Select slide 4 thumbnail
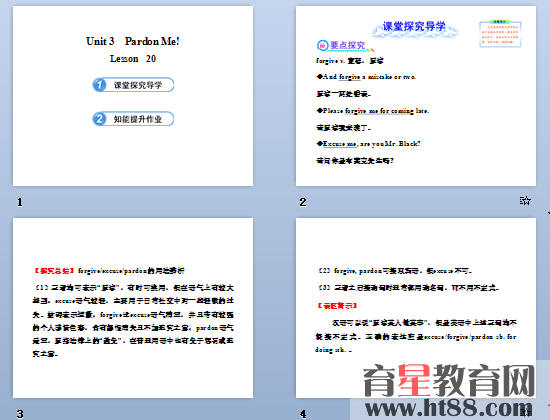The width and height of the screenshot is (550, 420). pyautogui.click(x=416, y=308)
